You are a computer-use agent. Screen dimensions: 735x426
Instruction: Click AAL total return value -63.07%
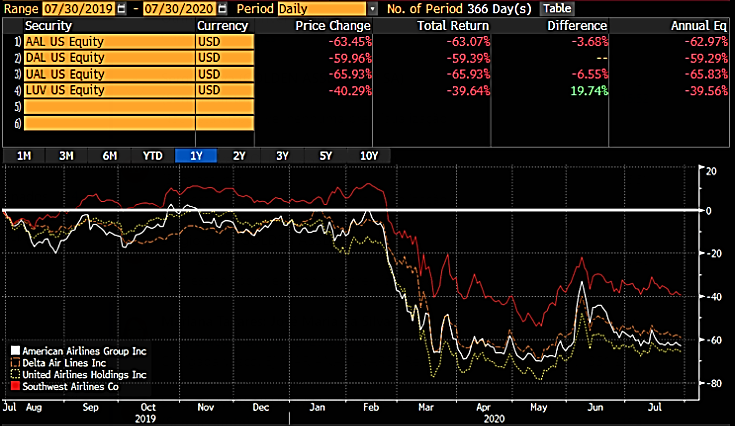click(x=468, y=42)
